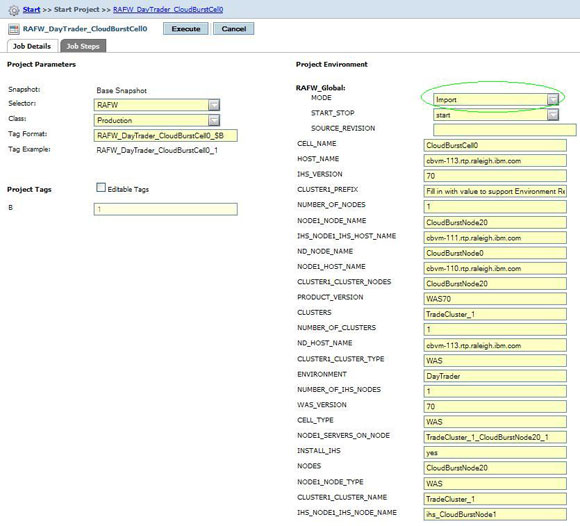Click the ND_NODE_NAME input field
Image resolution: width=580 pixels, height=526 pixels.
point(495,253)
